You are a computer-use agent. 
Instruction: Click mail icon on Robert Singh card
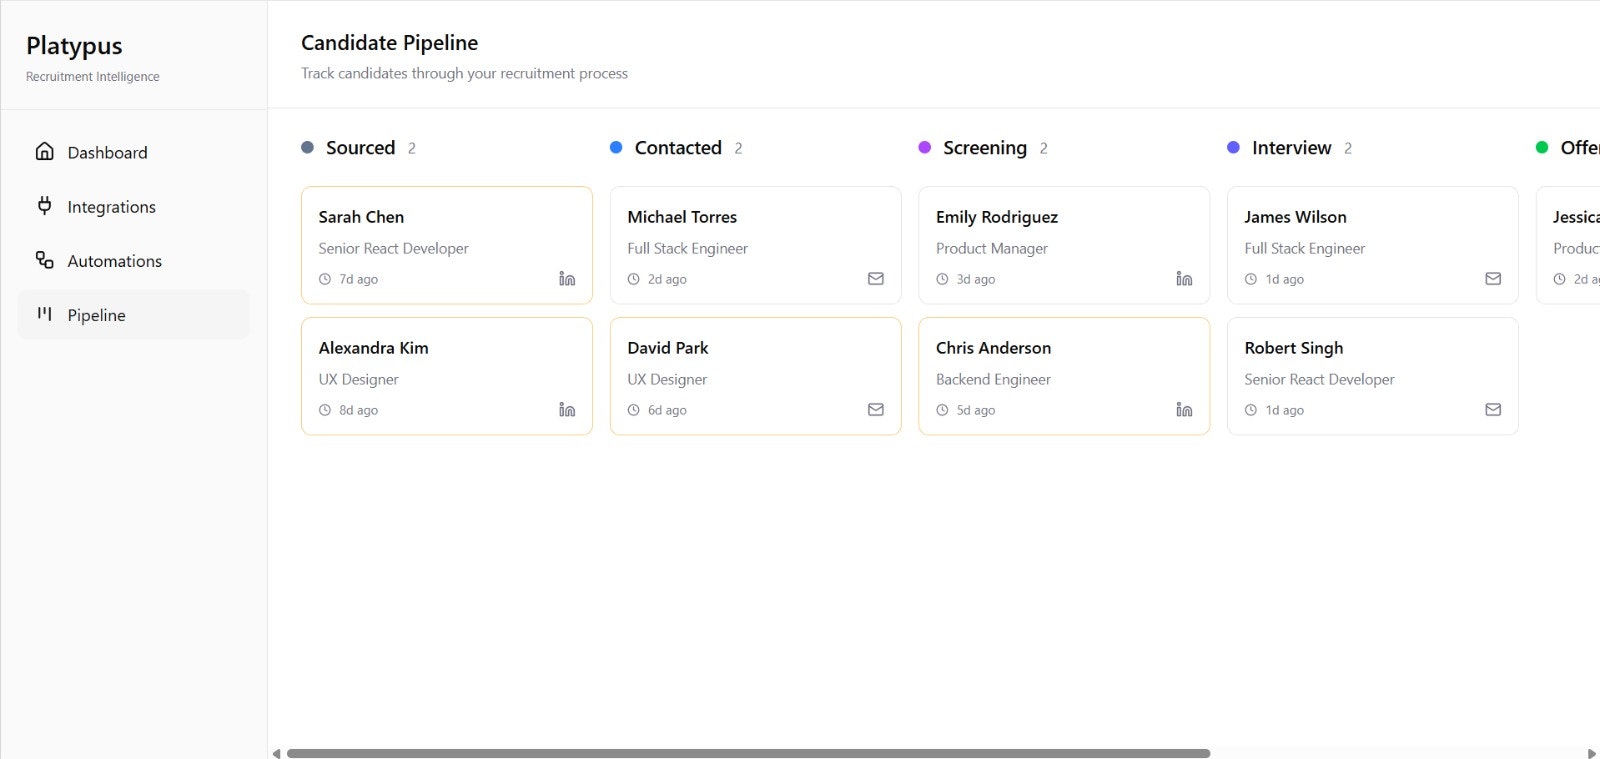pyautogui.click(x=1493, y=410)
